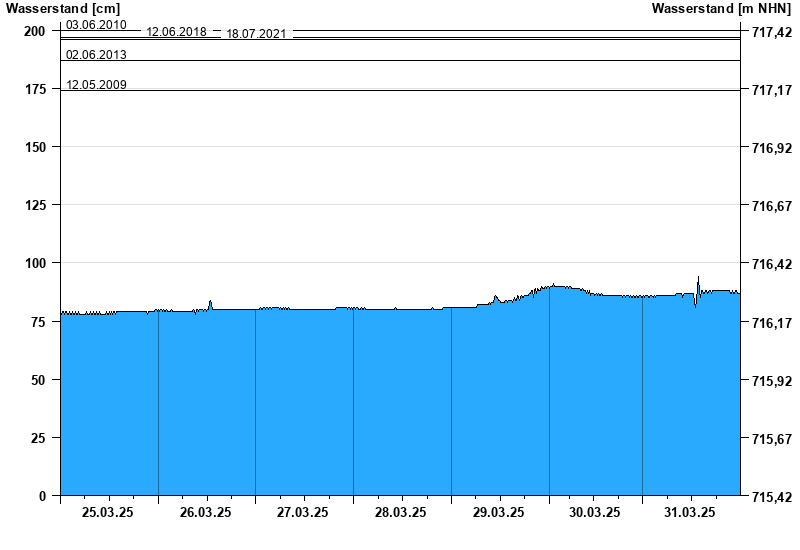
Task: Click the 25.03.25 date on x-axis
Action: pyautogui.click(x=107, y=512)
